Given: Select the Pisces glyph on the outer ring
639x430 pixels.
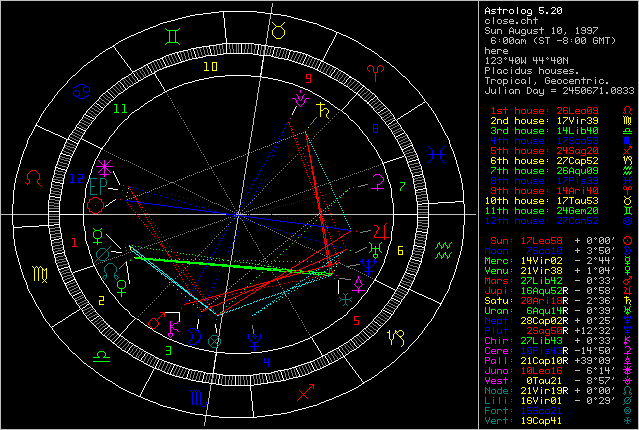Looking at the screenshot, I should [x=436, y=154].
